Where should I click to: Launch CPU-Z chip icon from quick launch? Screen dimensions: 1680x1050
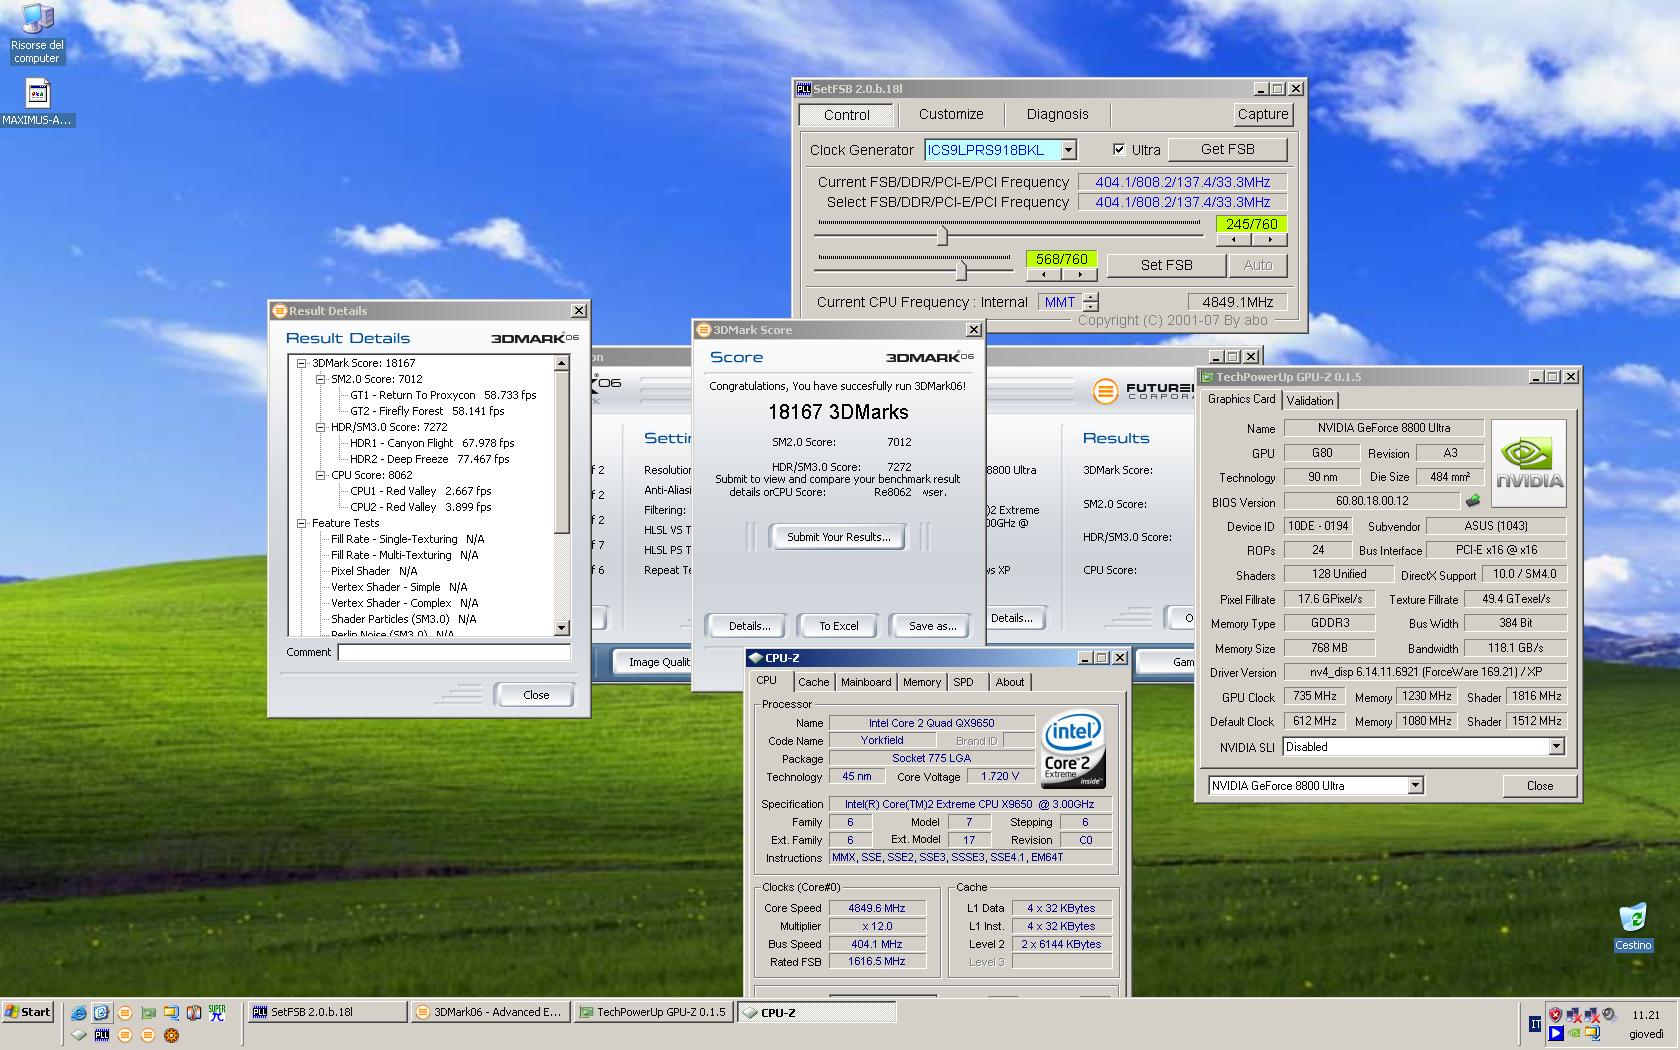79,1035
